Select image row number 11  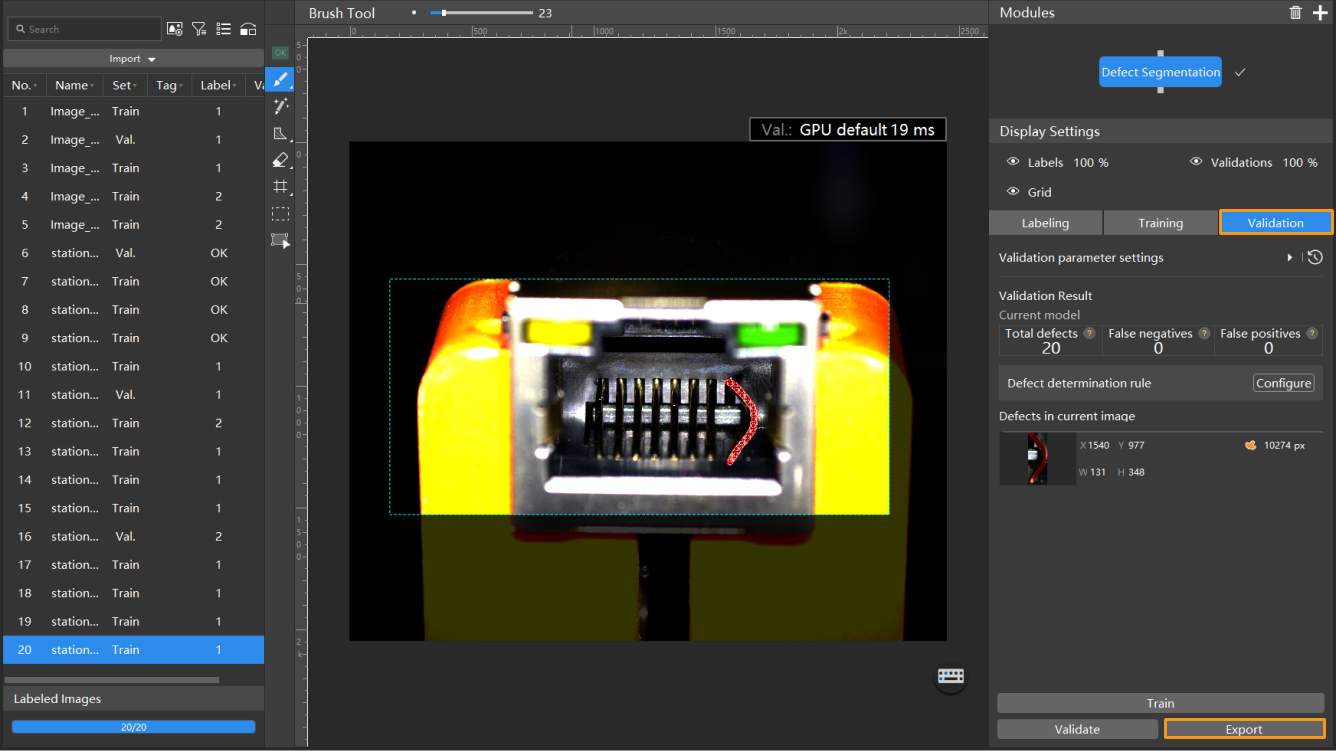pyautogui.click(x=133, y=395)
